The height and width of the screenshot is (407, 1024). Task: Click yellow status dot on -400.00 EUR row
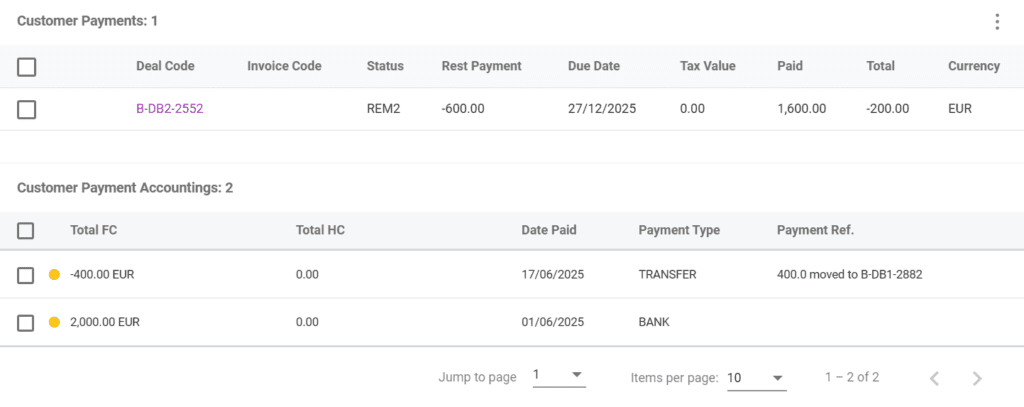click(55, 275)
